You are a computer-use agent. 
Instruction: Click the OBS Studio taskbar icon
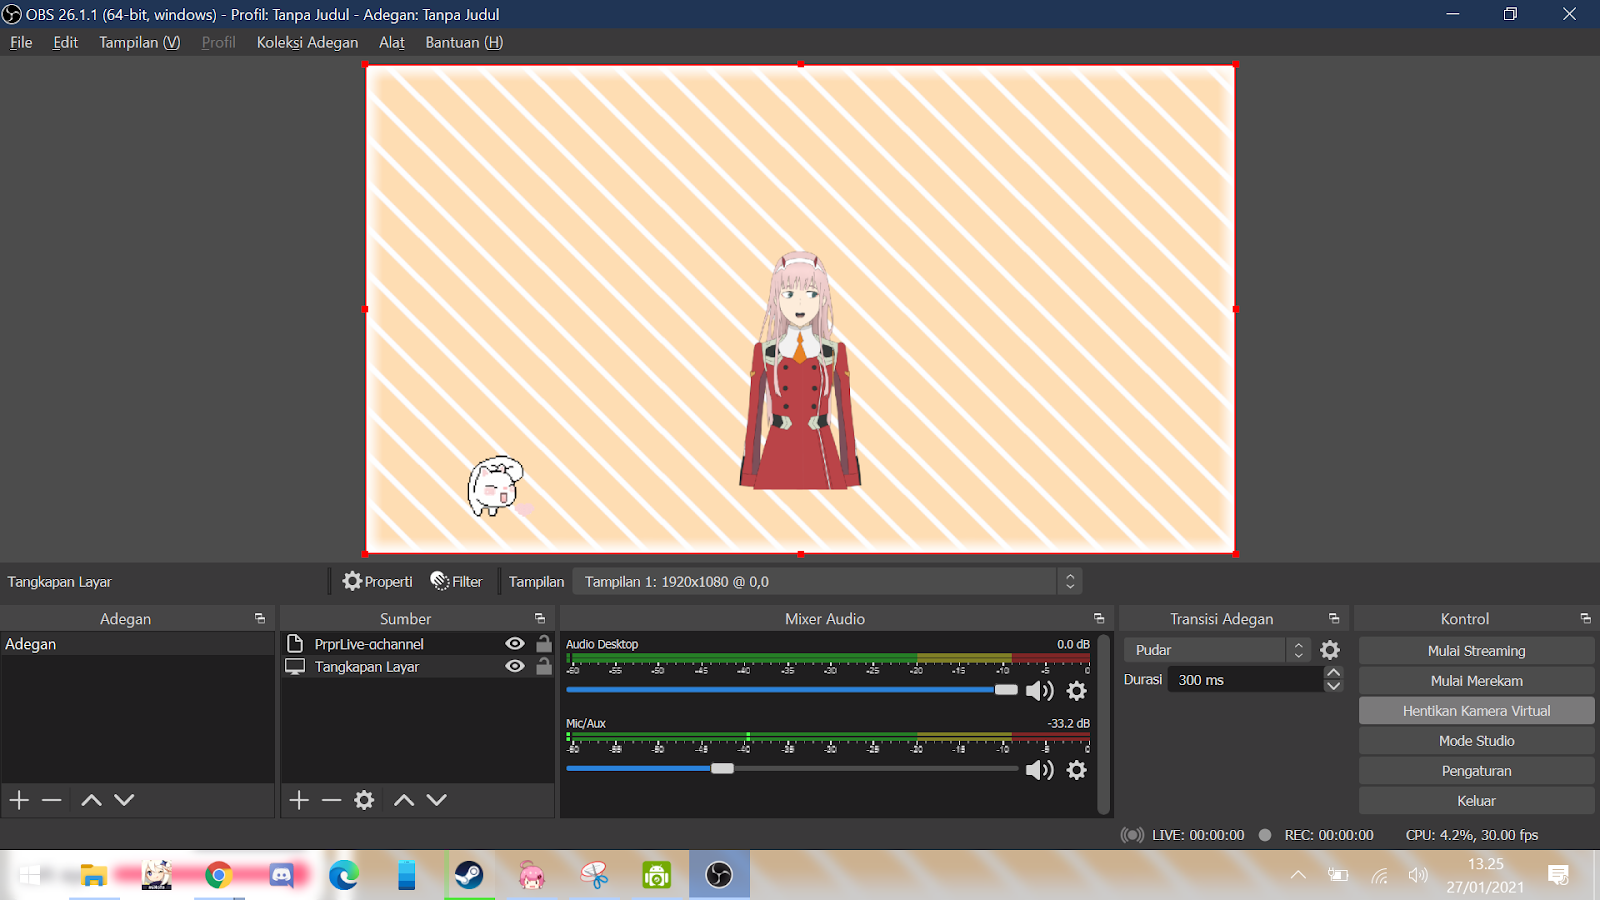pyautogui.click(x=719, y=875)
